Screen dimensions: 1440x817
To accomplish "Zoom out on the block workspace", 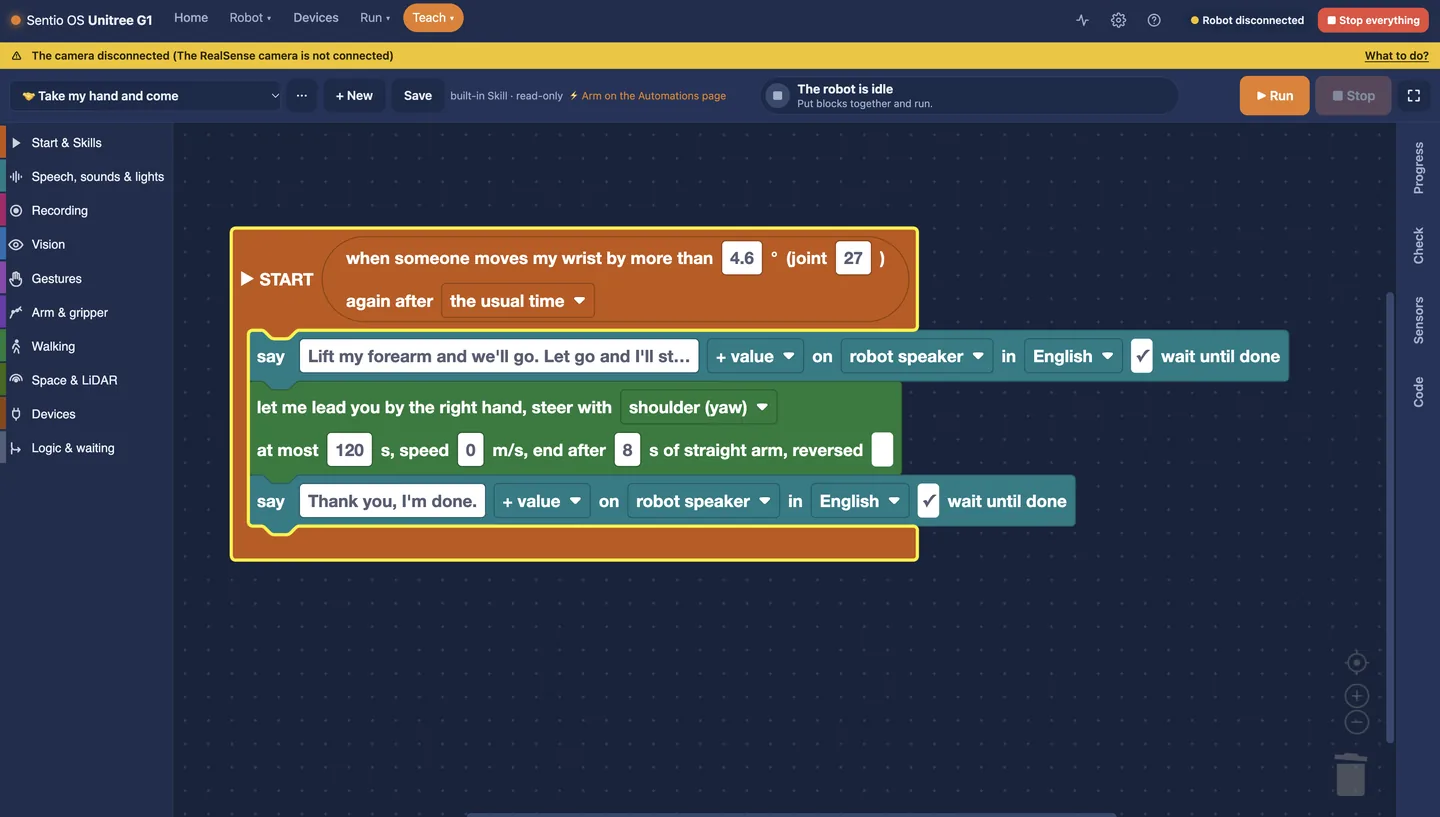I will coord(1357,722).
